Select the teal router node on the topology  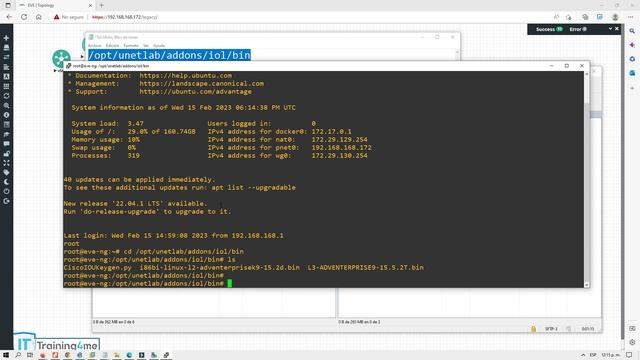click(61, 59)
